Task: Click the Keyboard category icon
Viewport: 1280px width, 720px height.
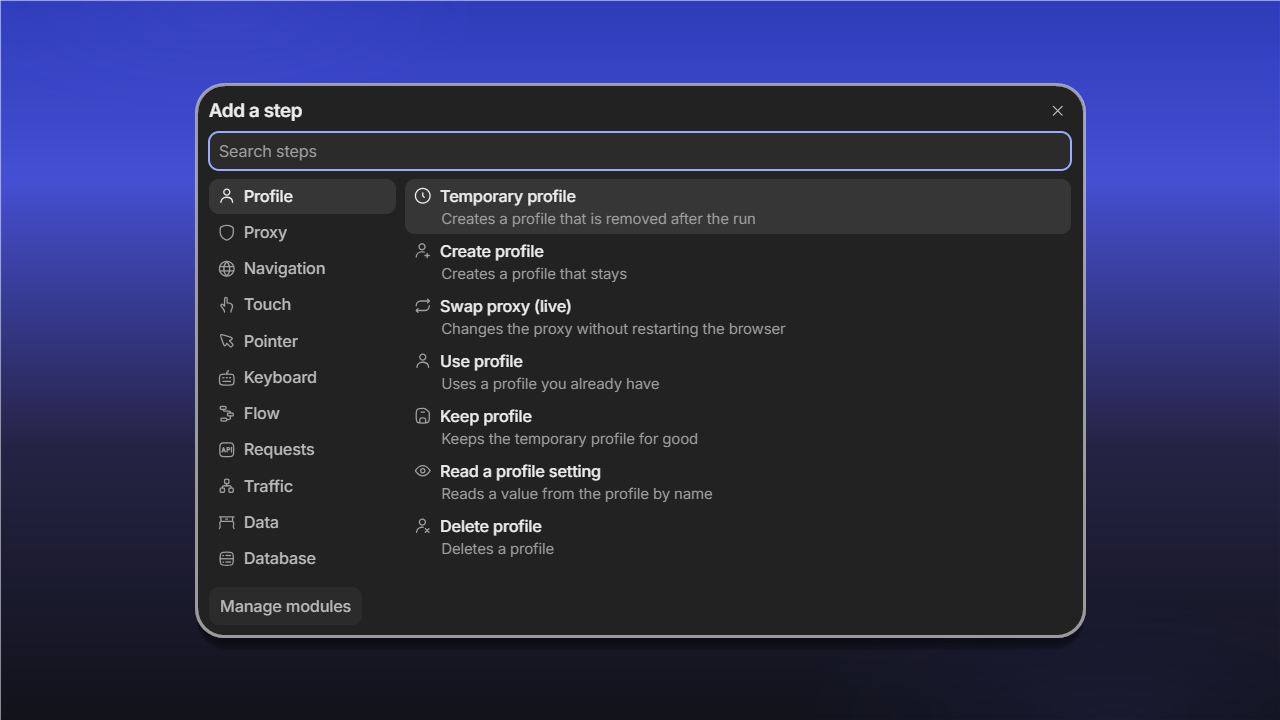Action: click(x=227, y=377)
